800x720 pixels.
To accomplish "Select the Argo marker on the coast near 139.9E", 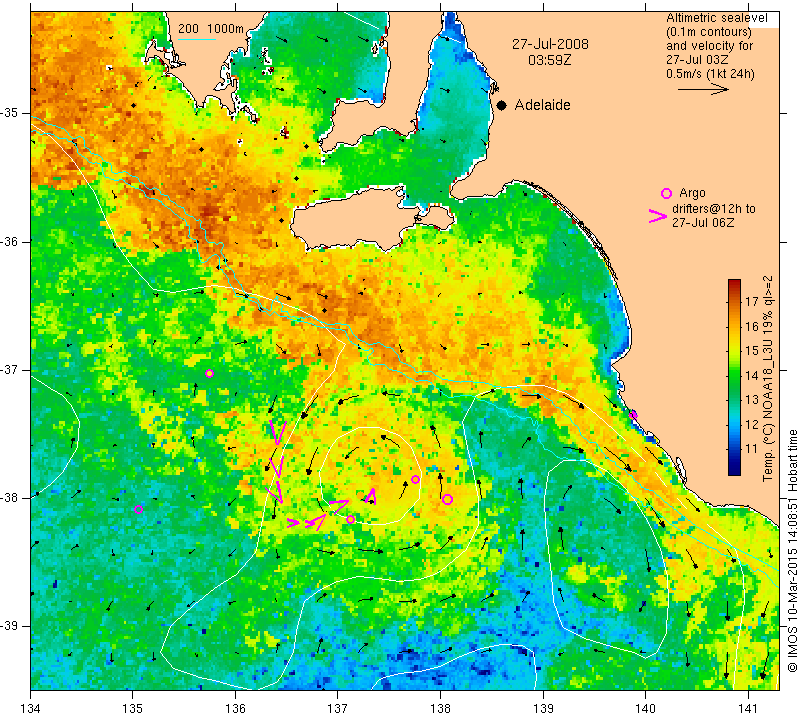I will (x=633, y=415).
